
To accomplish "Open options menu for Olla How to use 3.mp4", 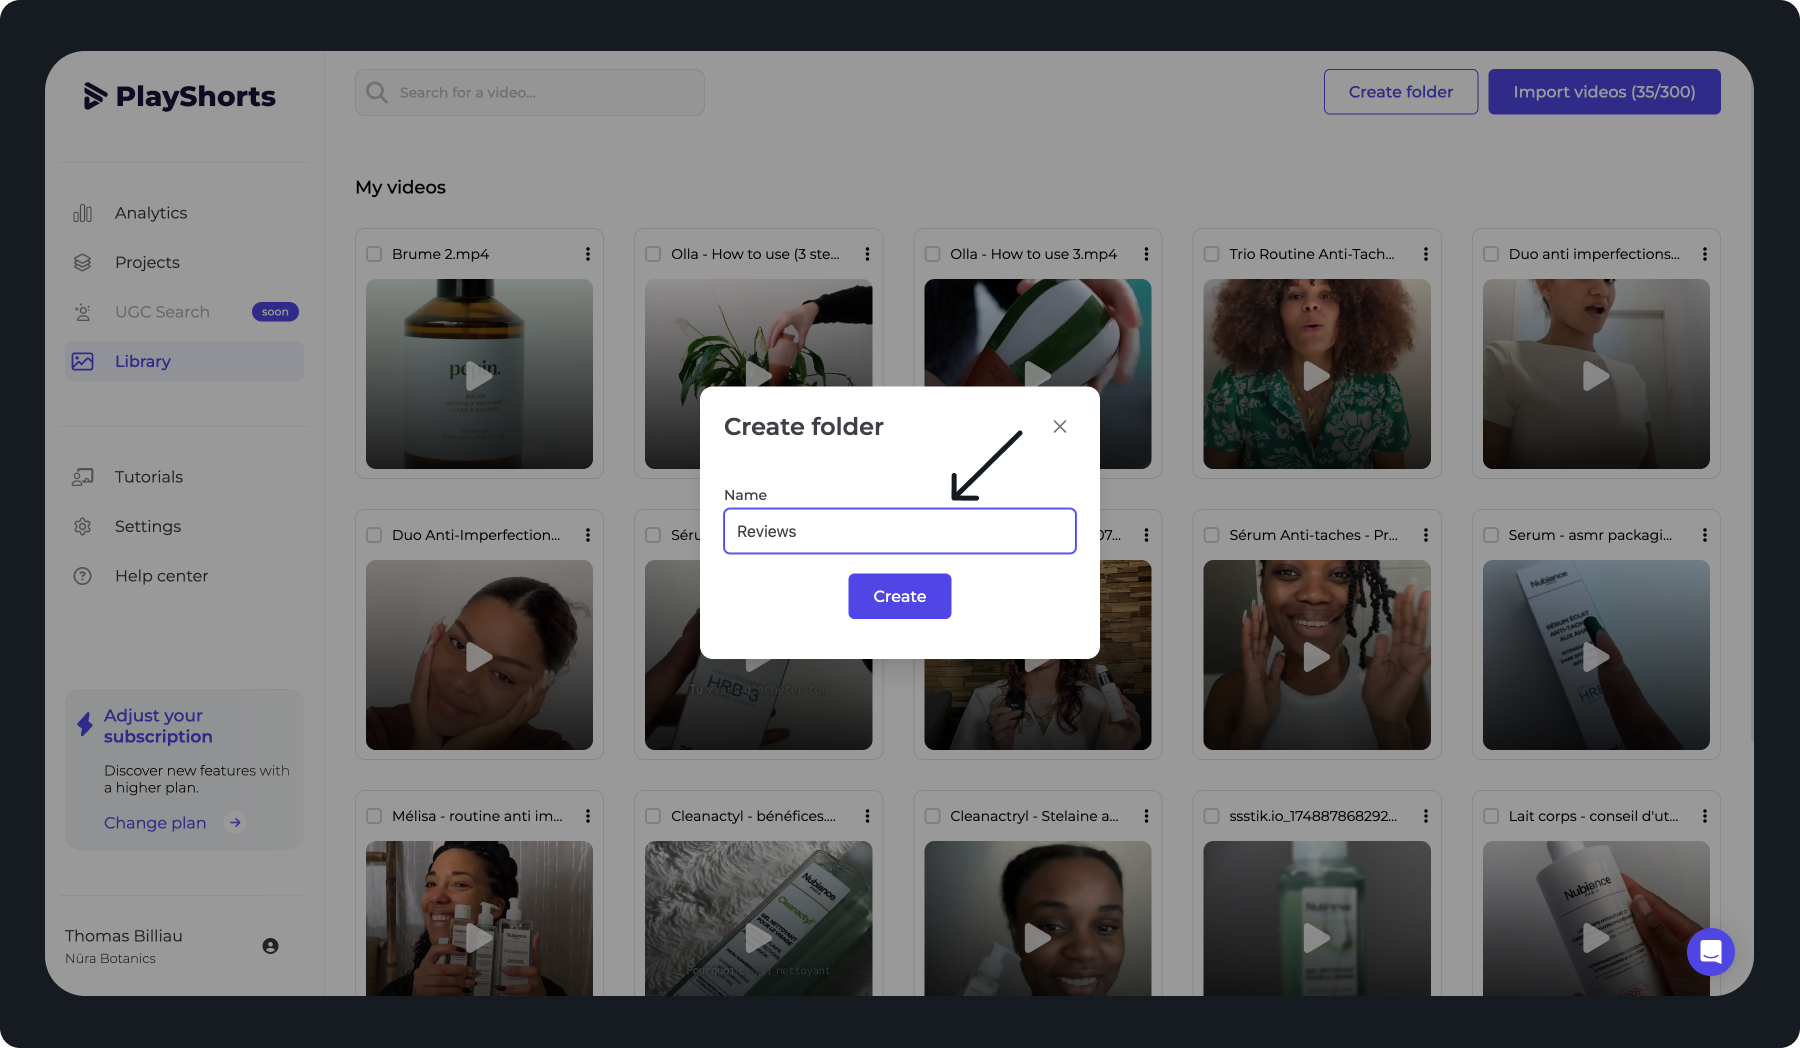I will click(x=1146, y=254).
